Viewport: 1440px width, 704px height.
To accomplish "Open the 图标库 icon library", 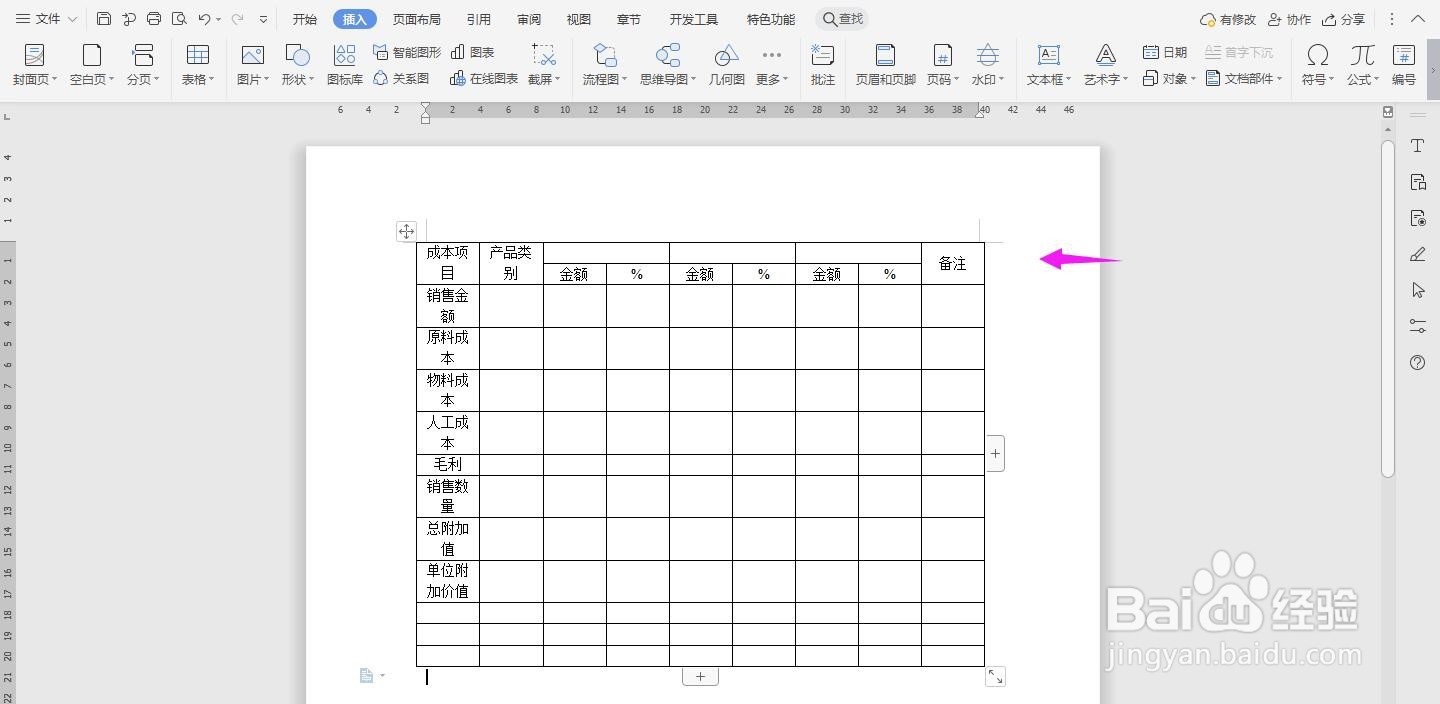I will click(x=345, y=65).
